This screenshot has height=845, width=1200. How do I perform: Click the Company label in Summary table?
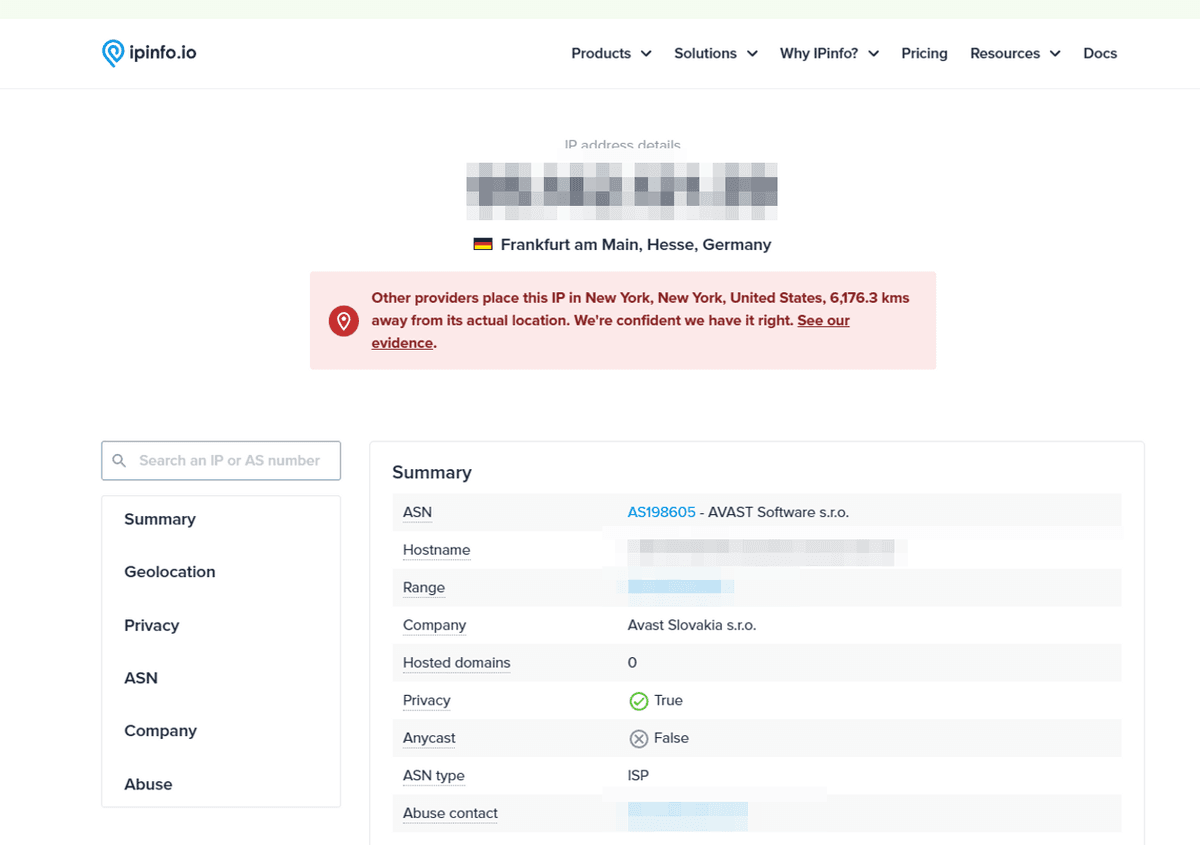click(x=434, y=625)
